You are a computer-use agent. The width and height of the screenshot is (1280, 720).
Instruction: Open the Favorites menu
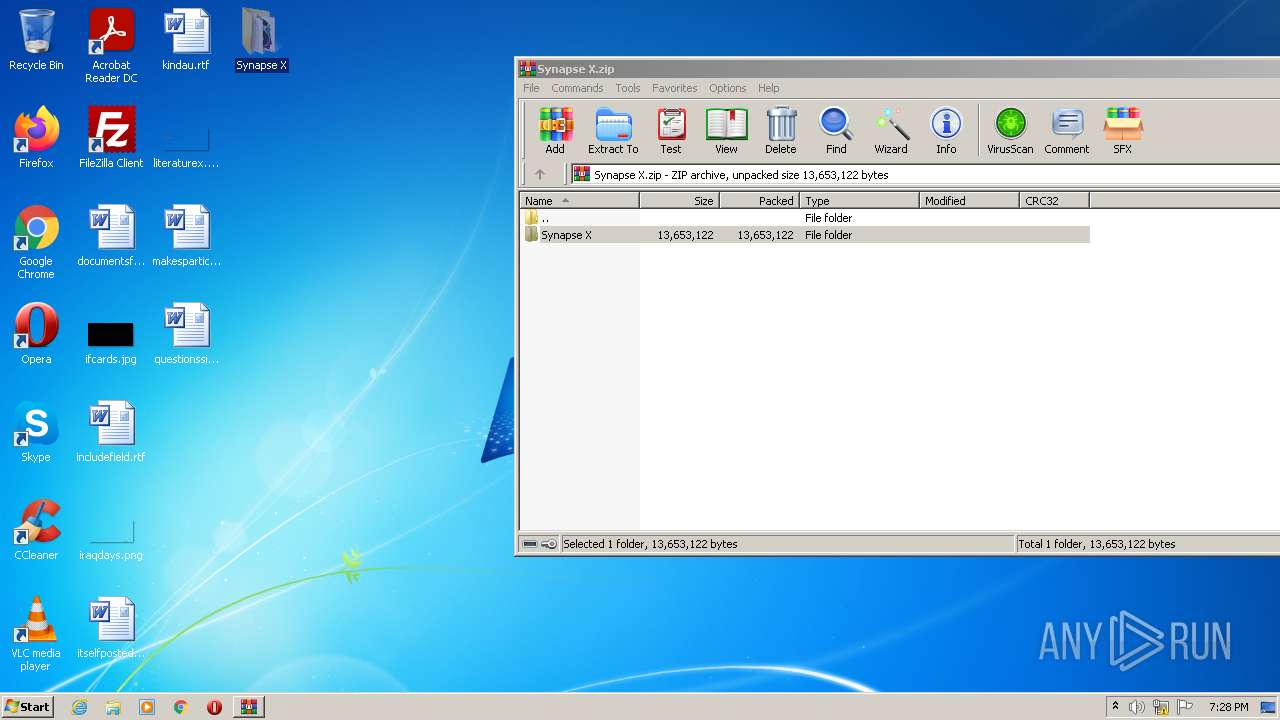point(675,88)
